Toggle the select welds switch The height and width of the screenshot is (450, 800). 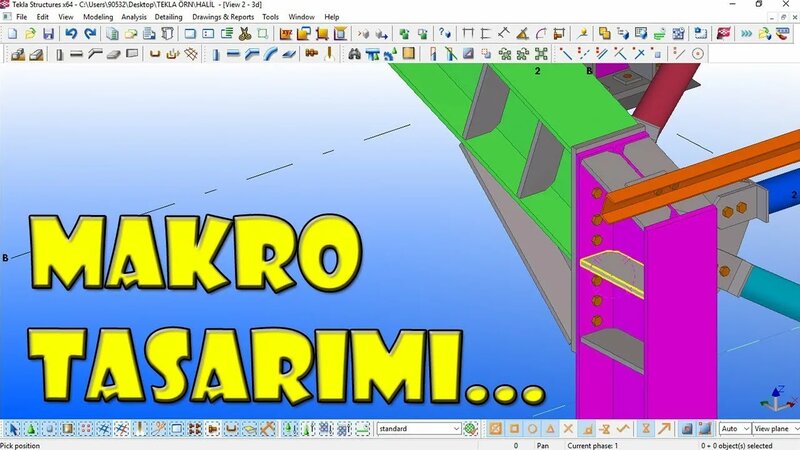pyautogui.click(x=139, y=429)
